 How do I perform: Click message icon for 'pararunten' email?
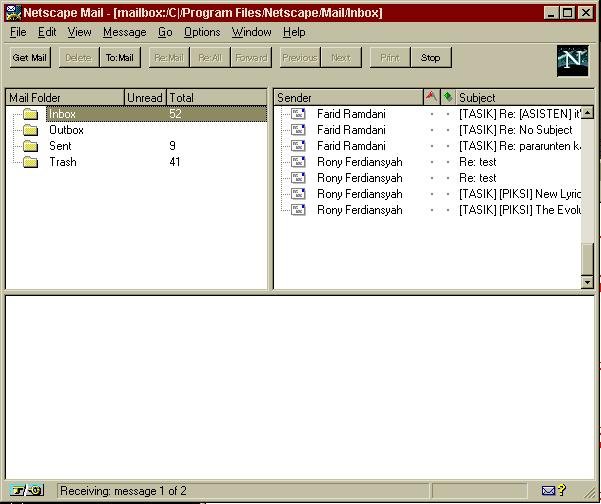pyautogui.click(x=298, y=146)
